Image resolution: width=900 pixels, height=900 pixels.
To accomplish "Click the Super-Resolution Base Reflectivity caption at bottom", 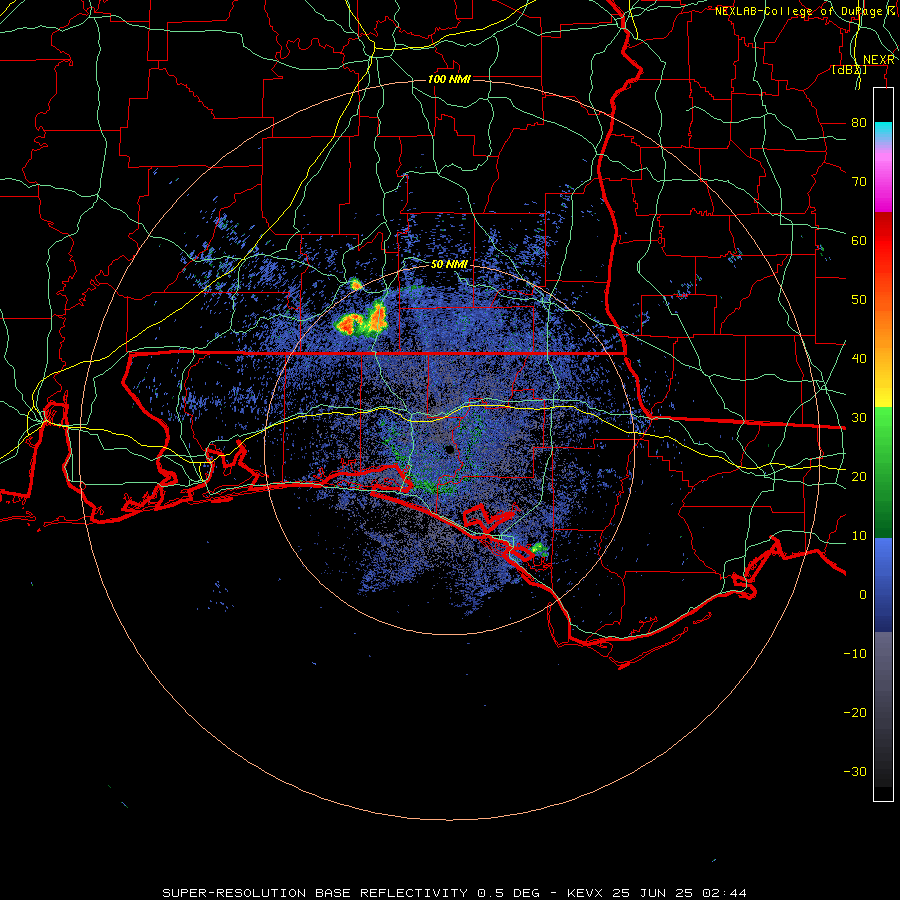I will tap(454, 893).
